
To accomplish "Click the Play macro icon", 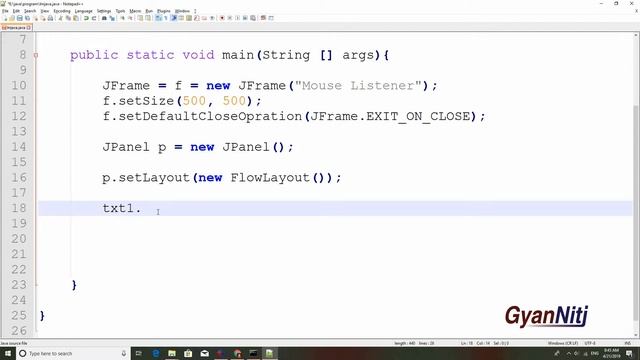I will [x=237, y=18].
